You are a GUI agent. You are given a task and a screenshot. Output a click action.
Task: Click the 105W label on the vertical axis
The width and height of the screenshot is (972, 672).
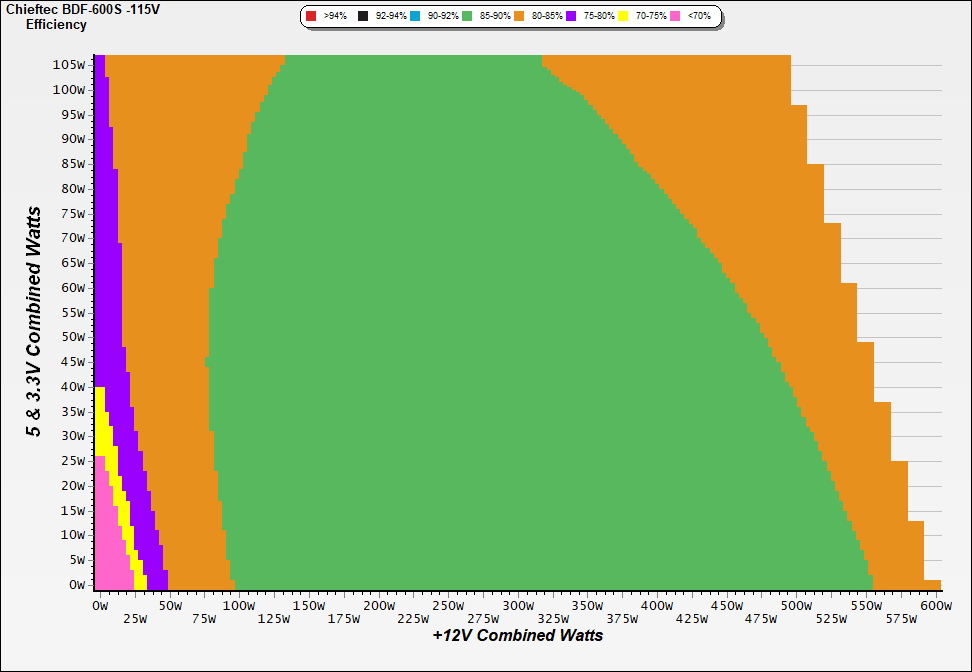pos(70,64)
